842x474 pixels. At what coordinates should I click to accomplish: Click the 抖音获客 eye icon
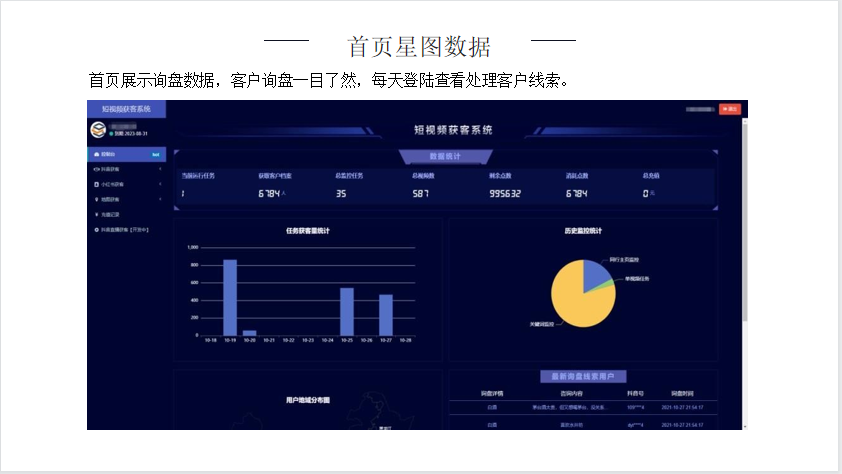click(97, 169)
